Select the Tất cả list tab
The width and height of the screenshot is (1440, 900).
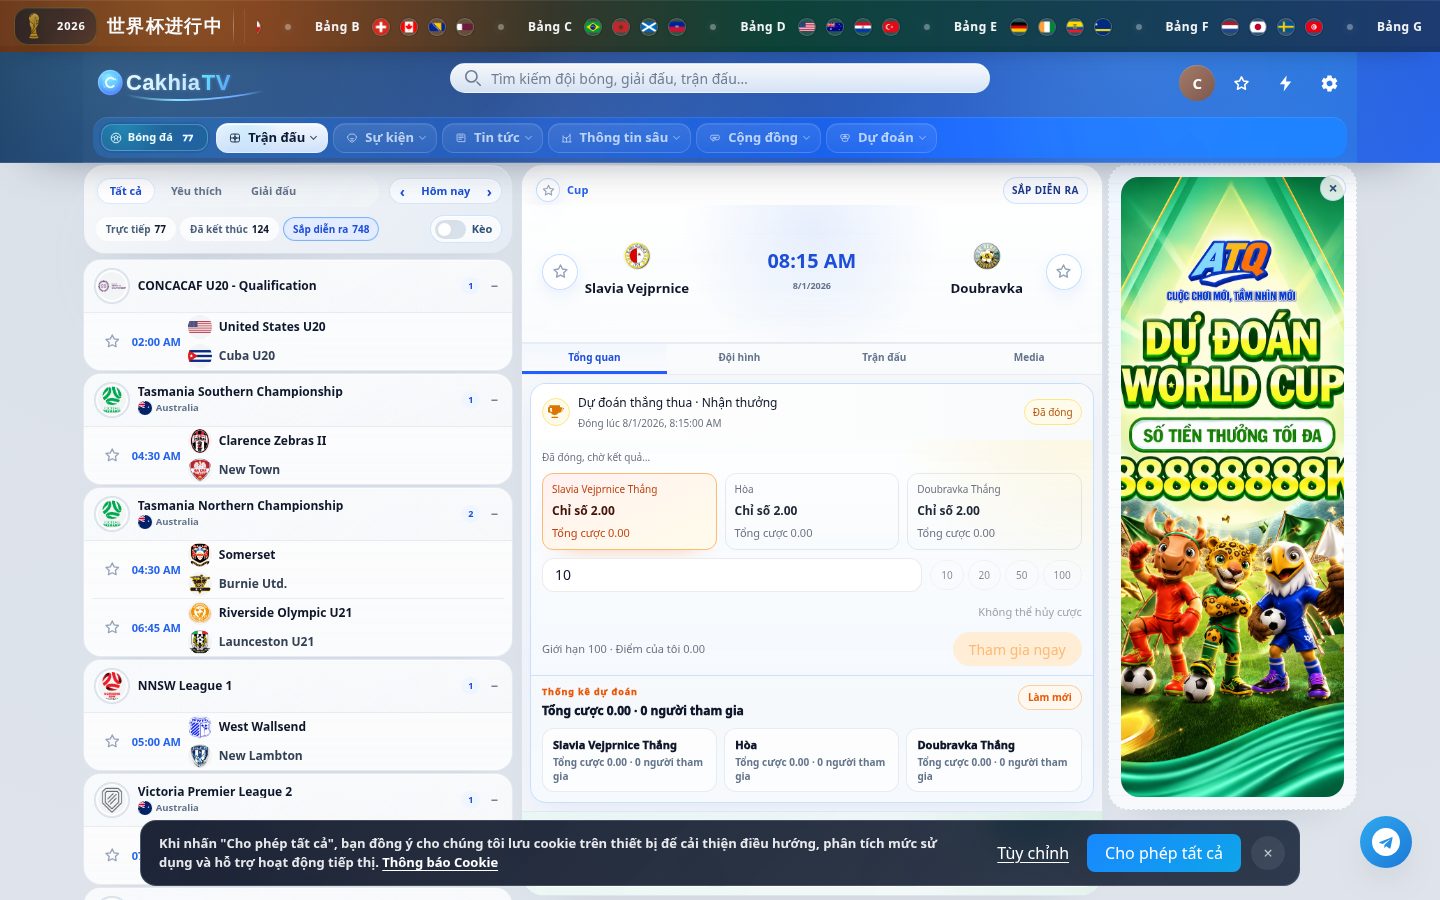coord(126,191)
